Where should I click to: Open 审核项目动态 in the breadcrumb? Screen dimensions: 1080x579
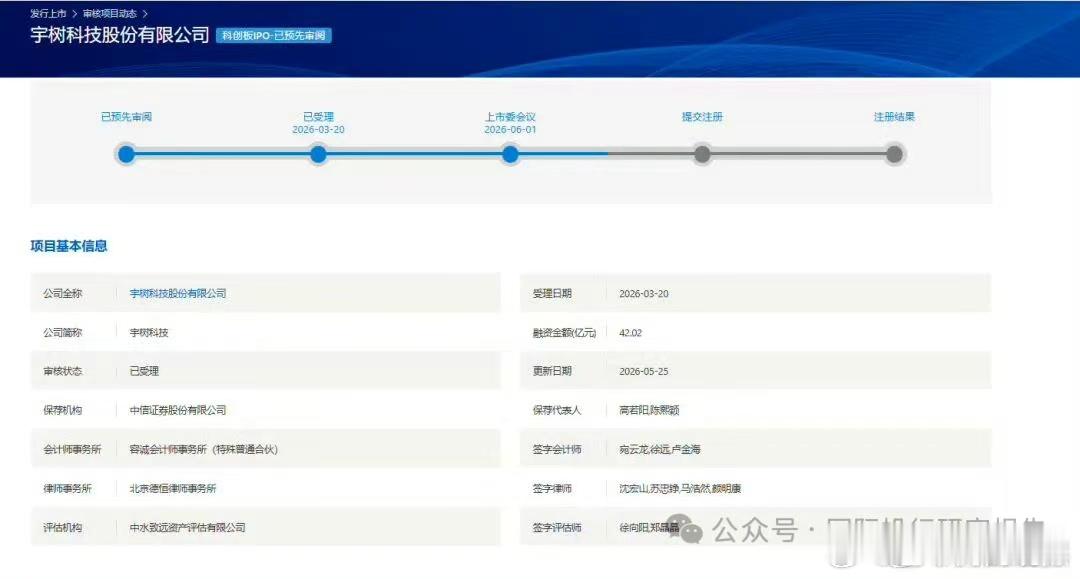[110, 13]
